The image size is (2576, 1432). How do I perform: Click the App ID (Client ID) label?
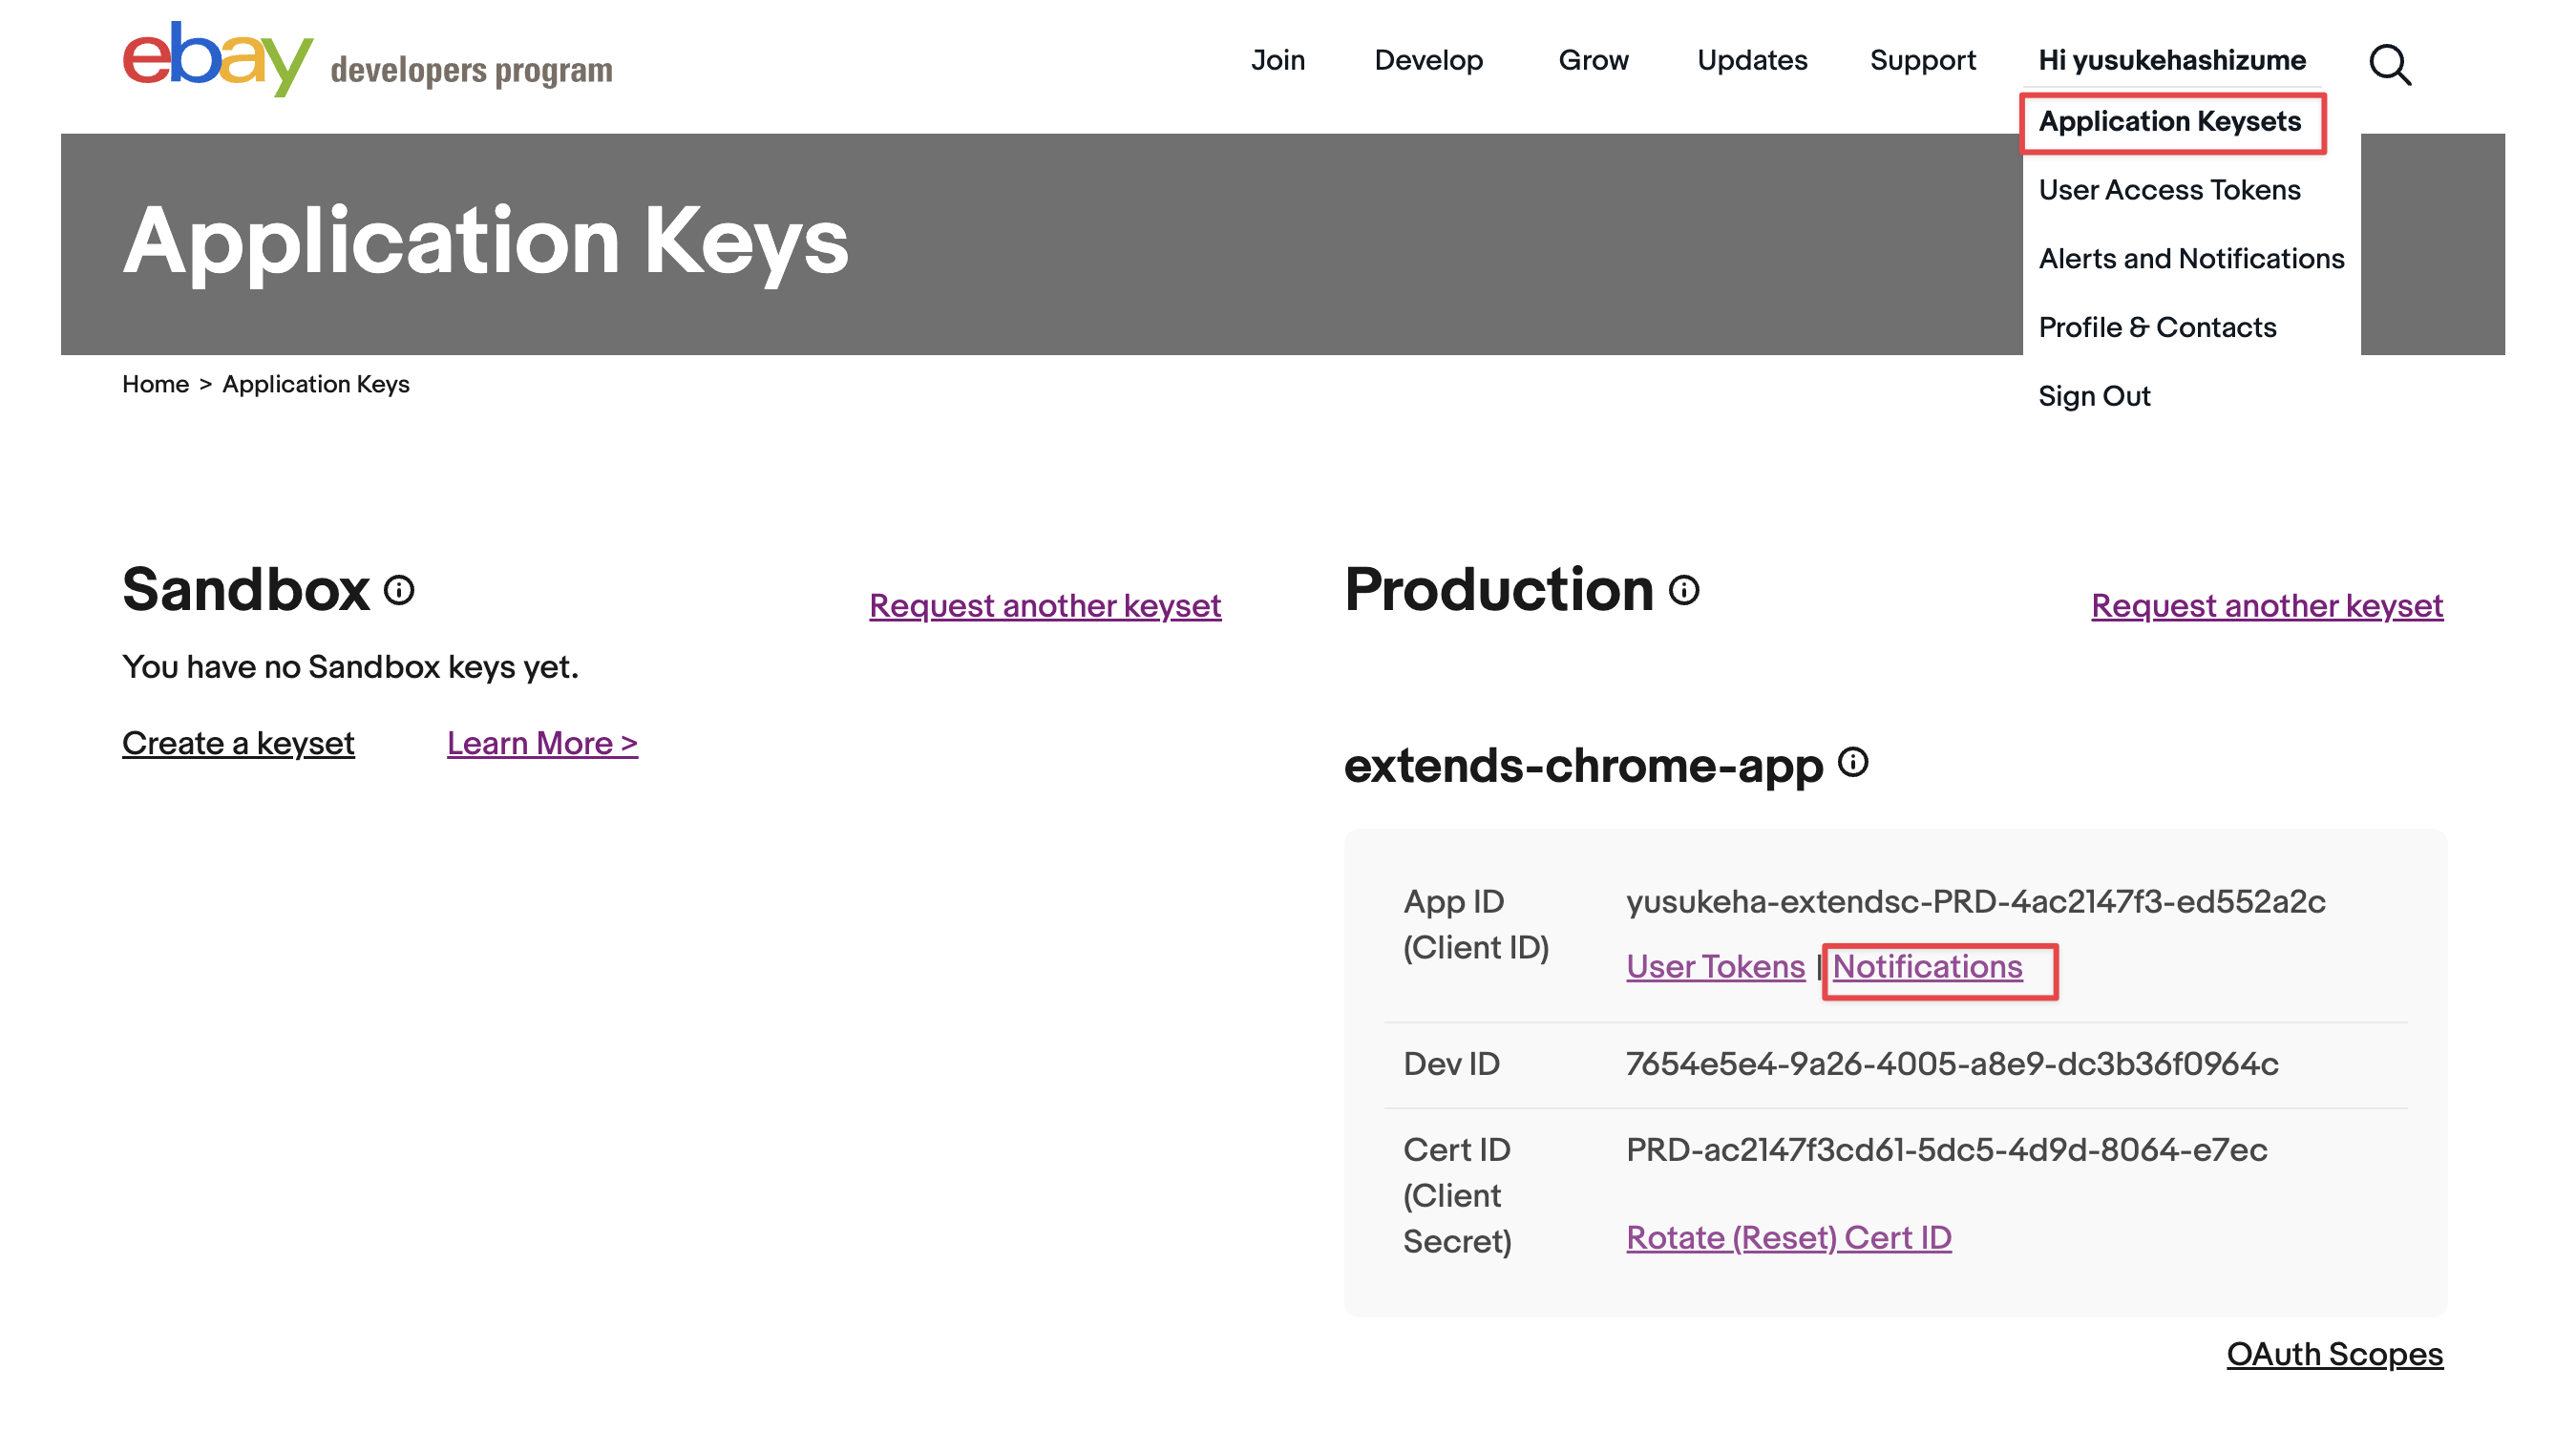[1476, 925]
